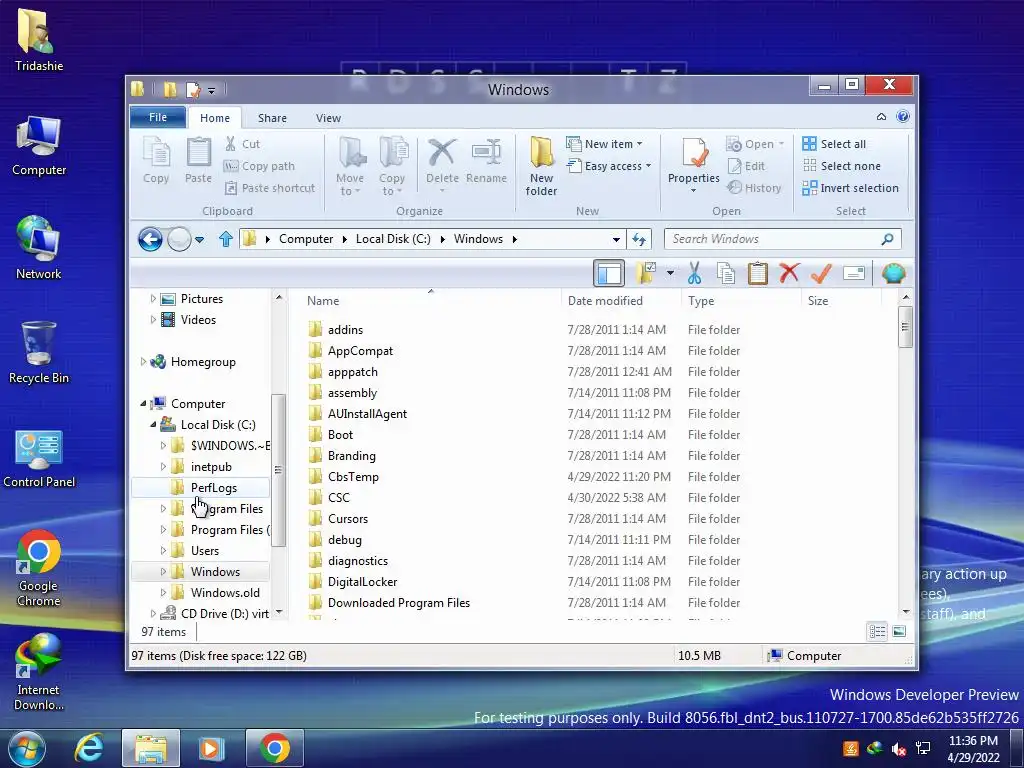Select the DigitalLocker folder
1024x768 pixels.
click(x=362, y=582)
